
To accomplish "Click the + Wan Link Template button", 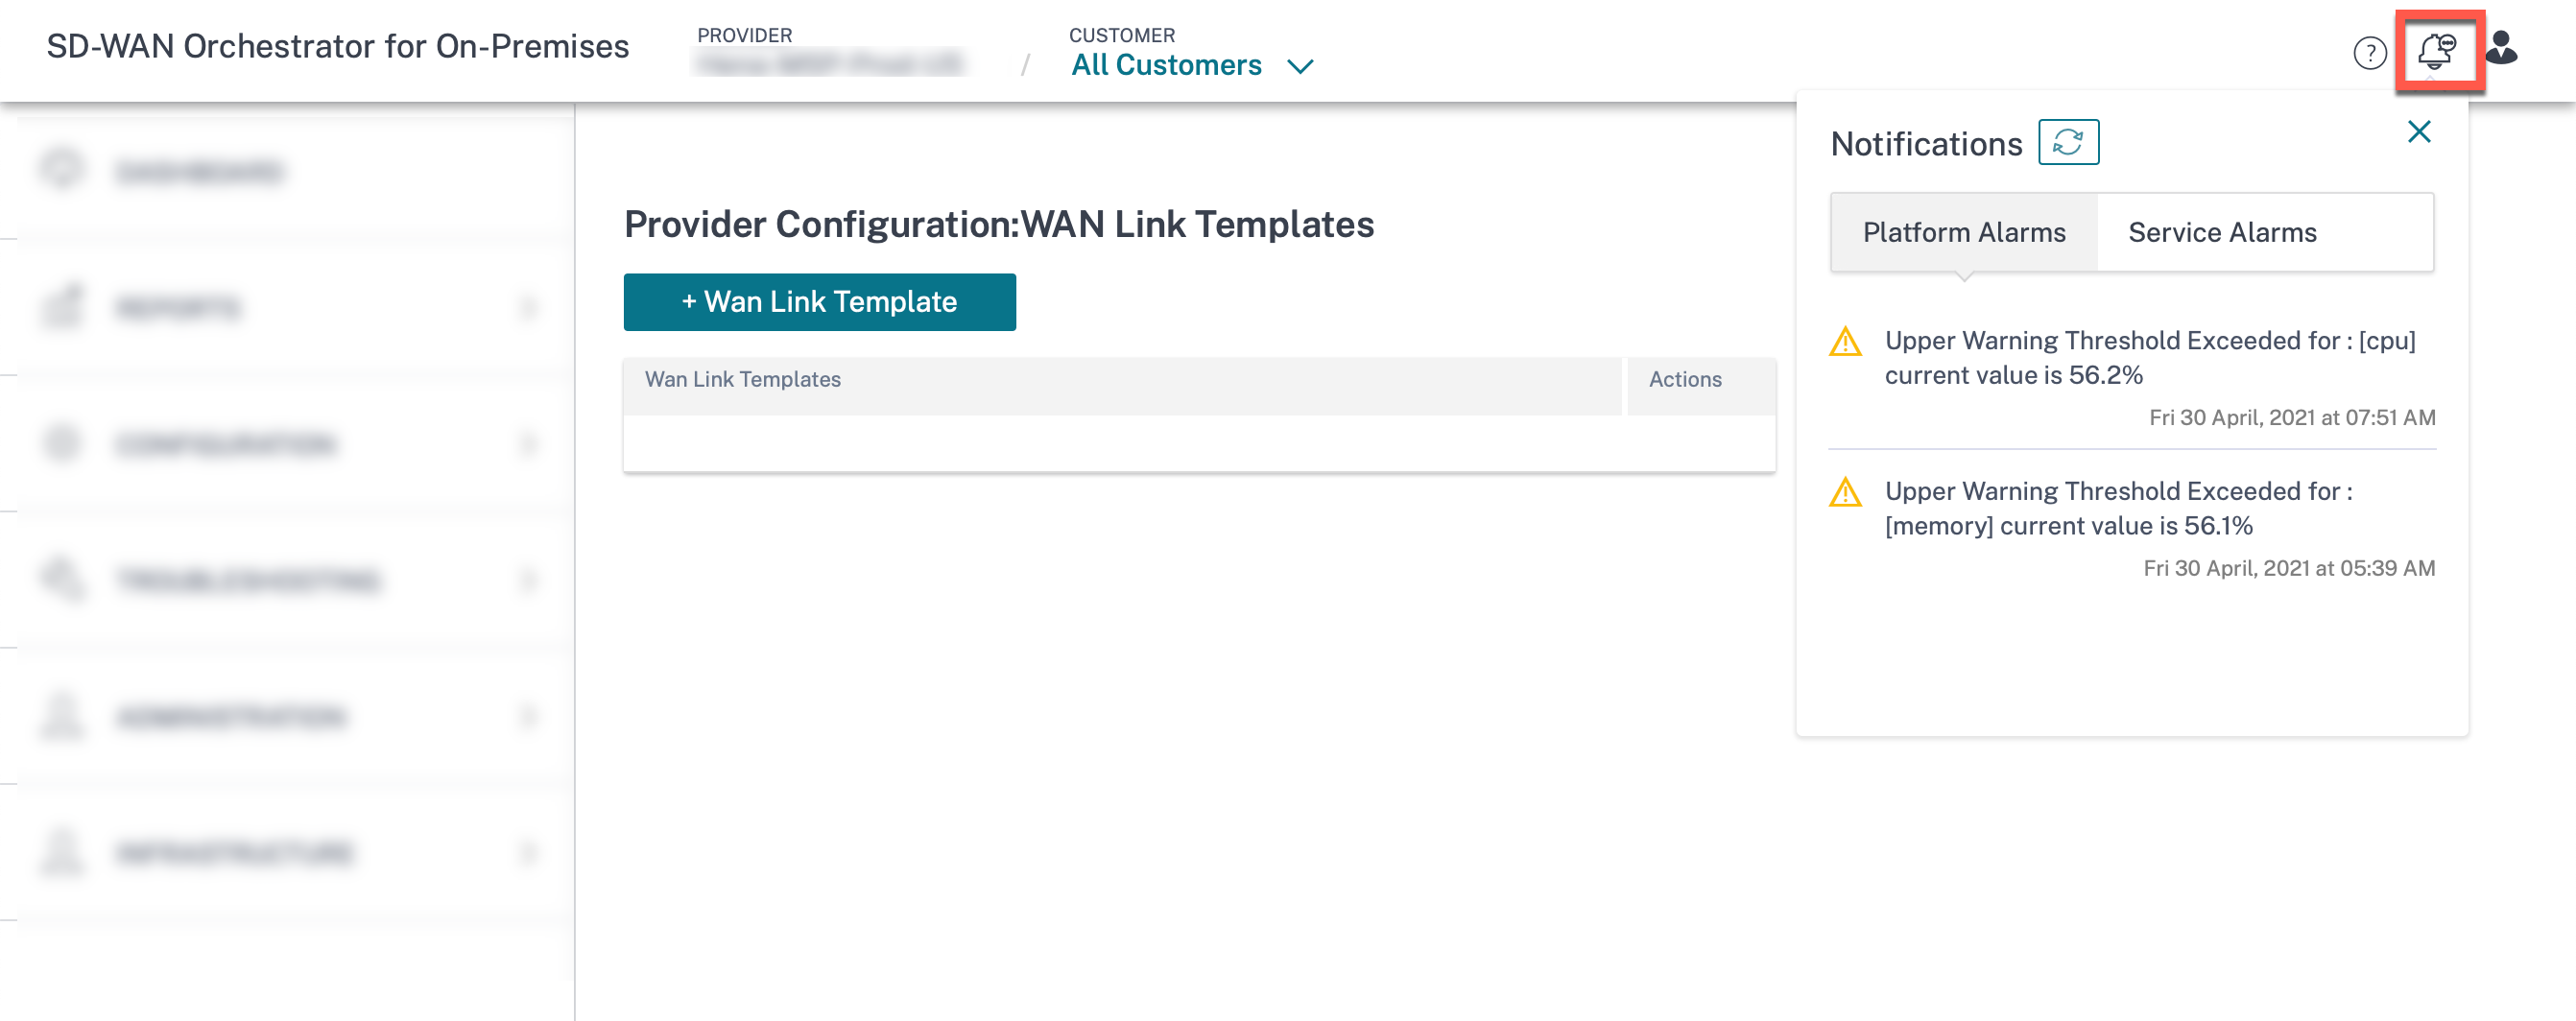I will point(819,302).
